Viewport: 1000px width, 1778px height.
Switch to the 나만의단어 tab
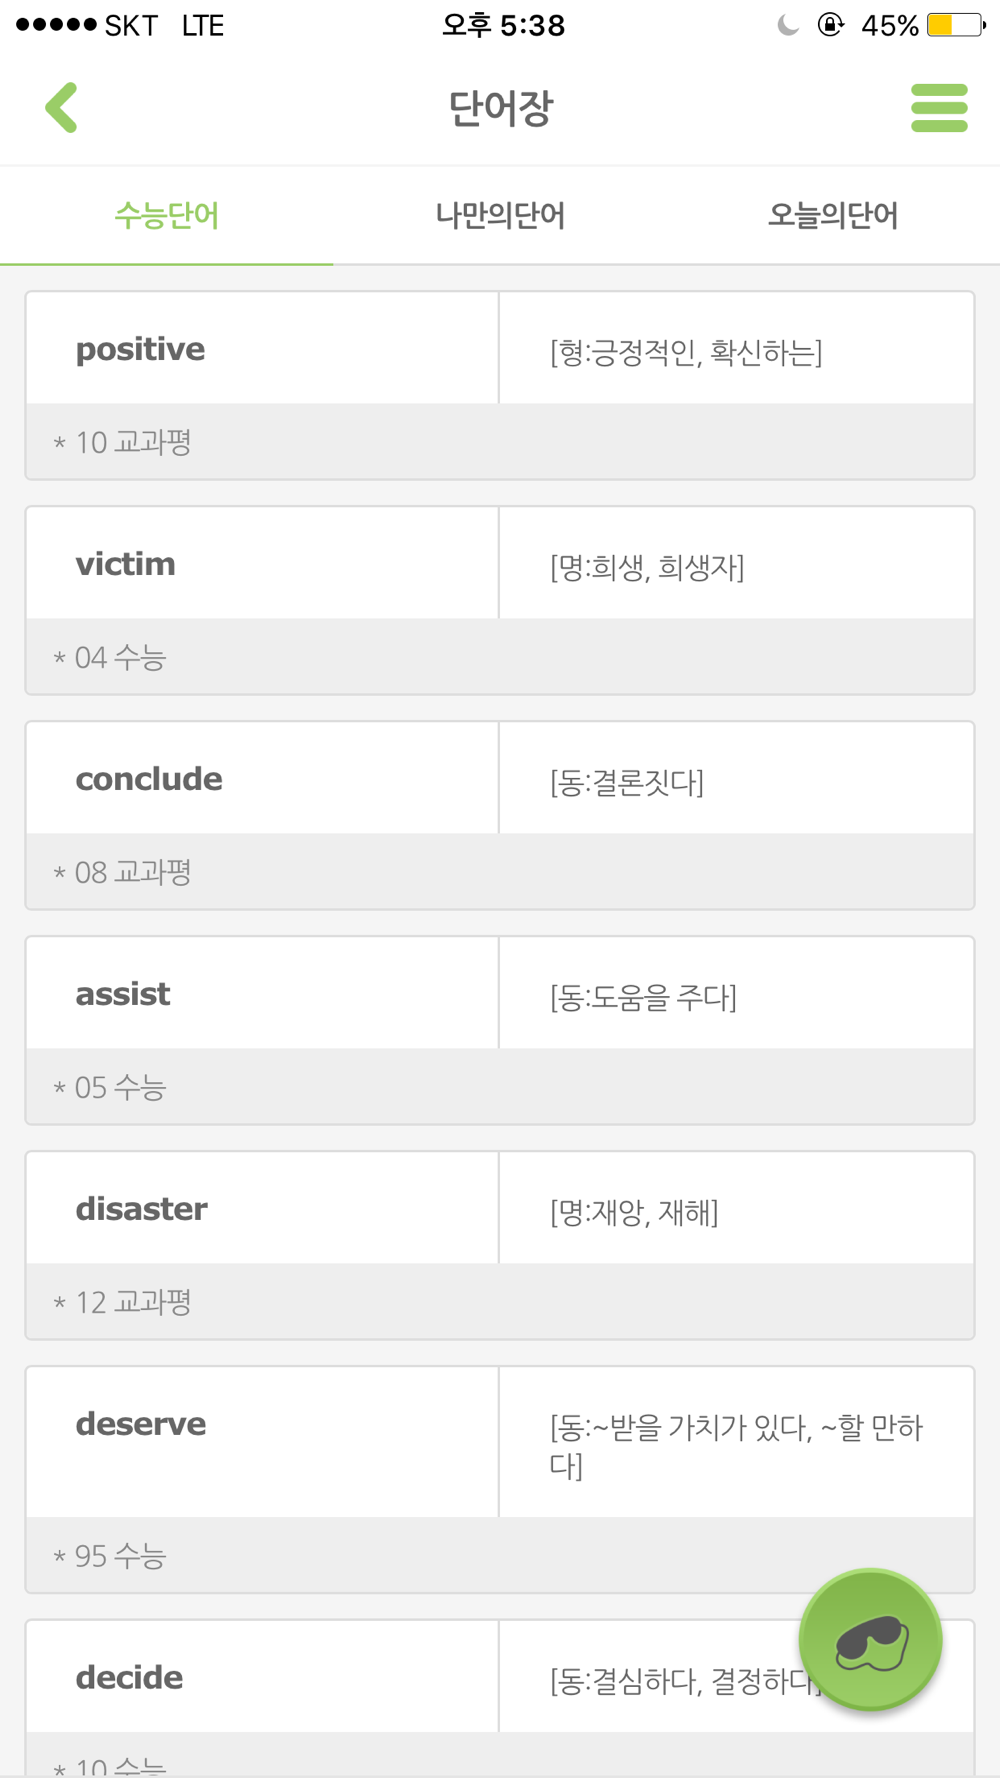pos(500,215)
